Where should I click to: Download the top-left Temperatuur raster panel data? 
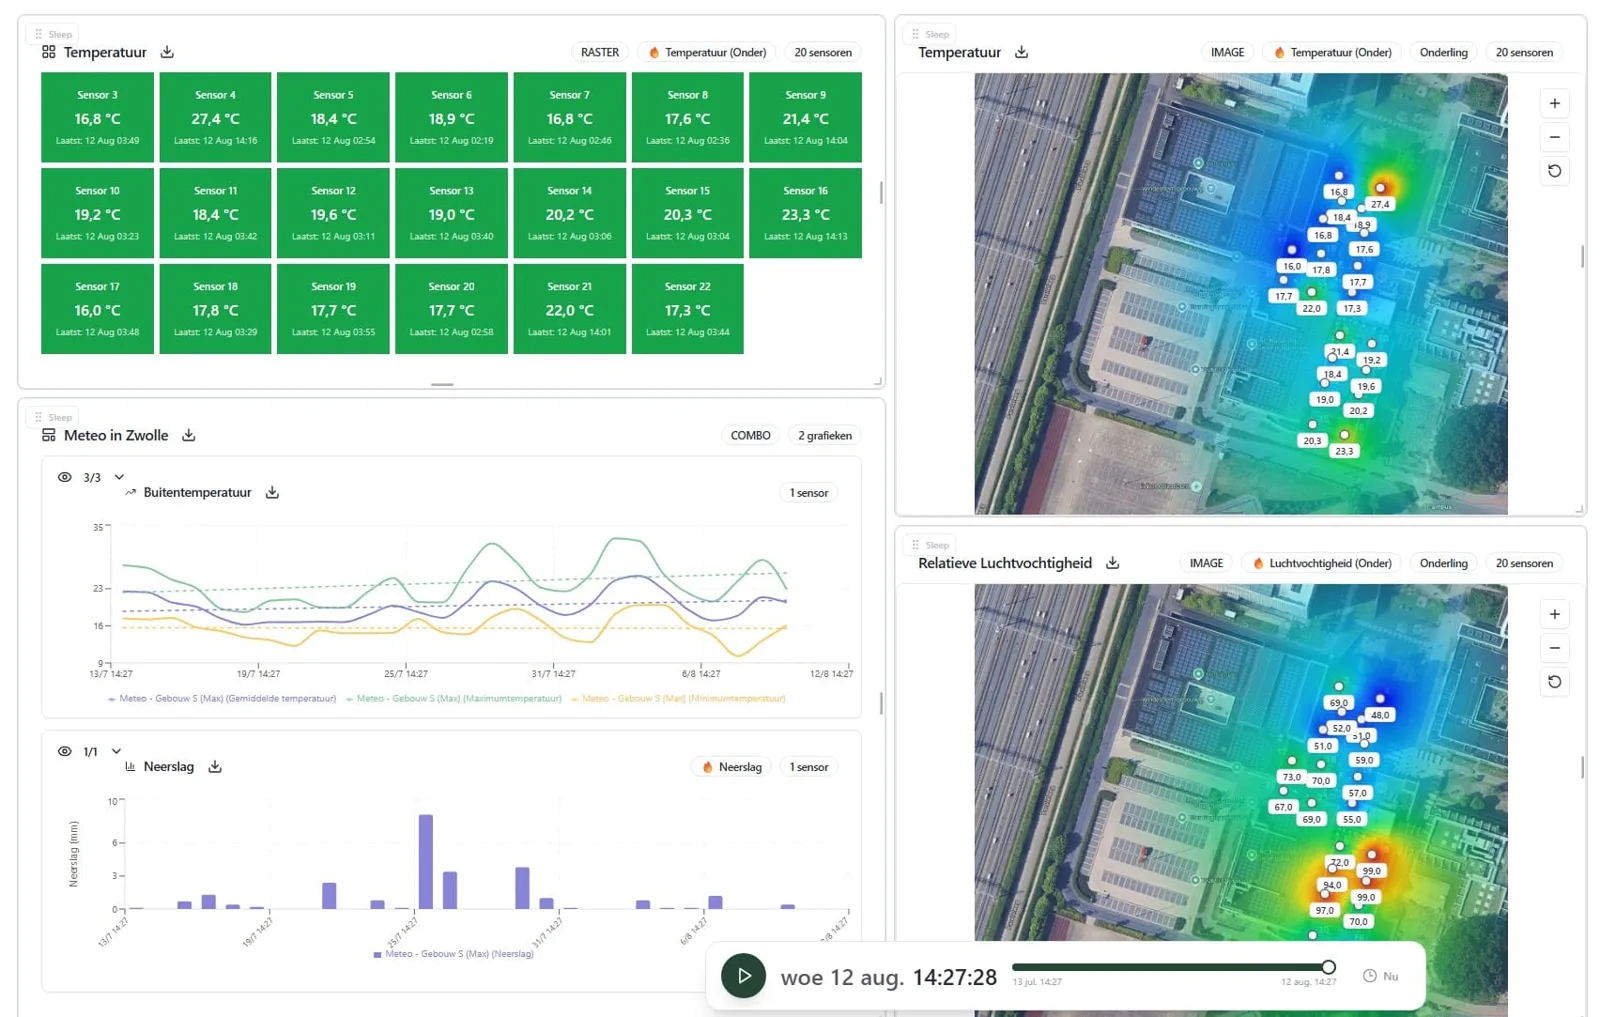[167, 52]
